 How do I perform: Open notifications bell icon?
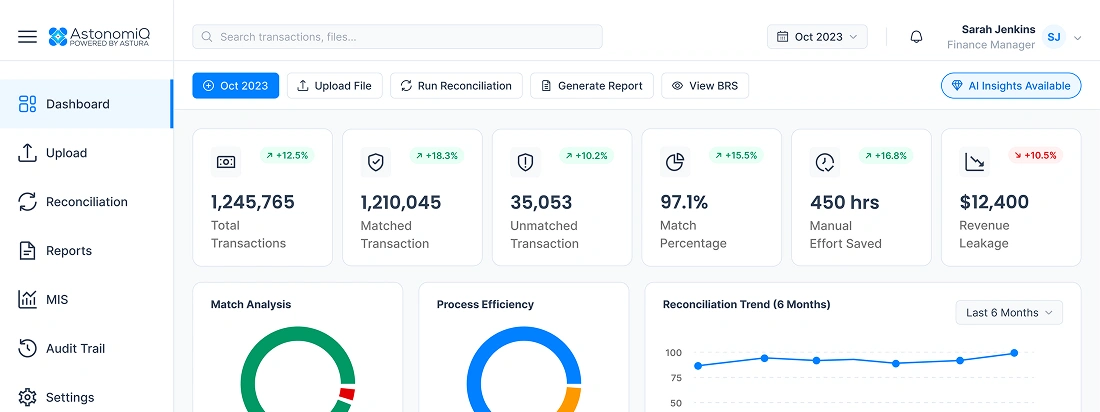point(916,37)
